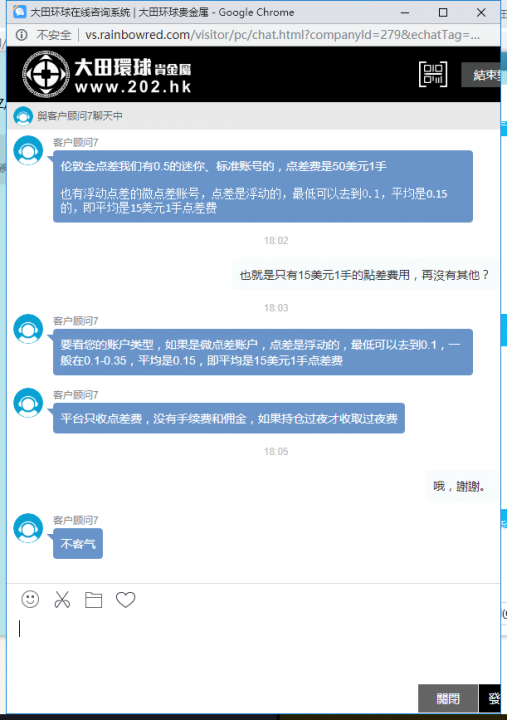The image size is (507, 720).
Task: Click the chat status headset avatar in header bar
Action: [23, 116]
